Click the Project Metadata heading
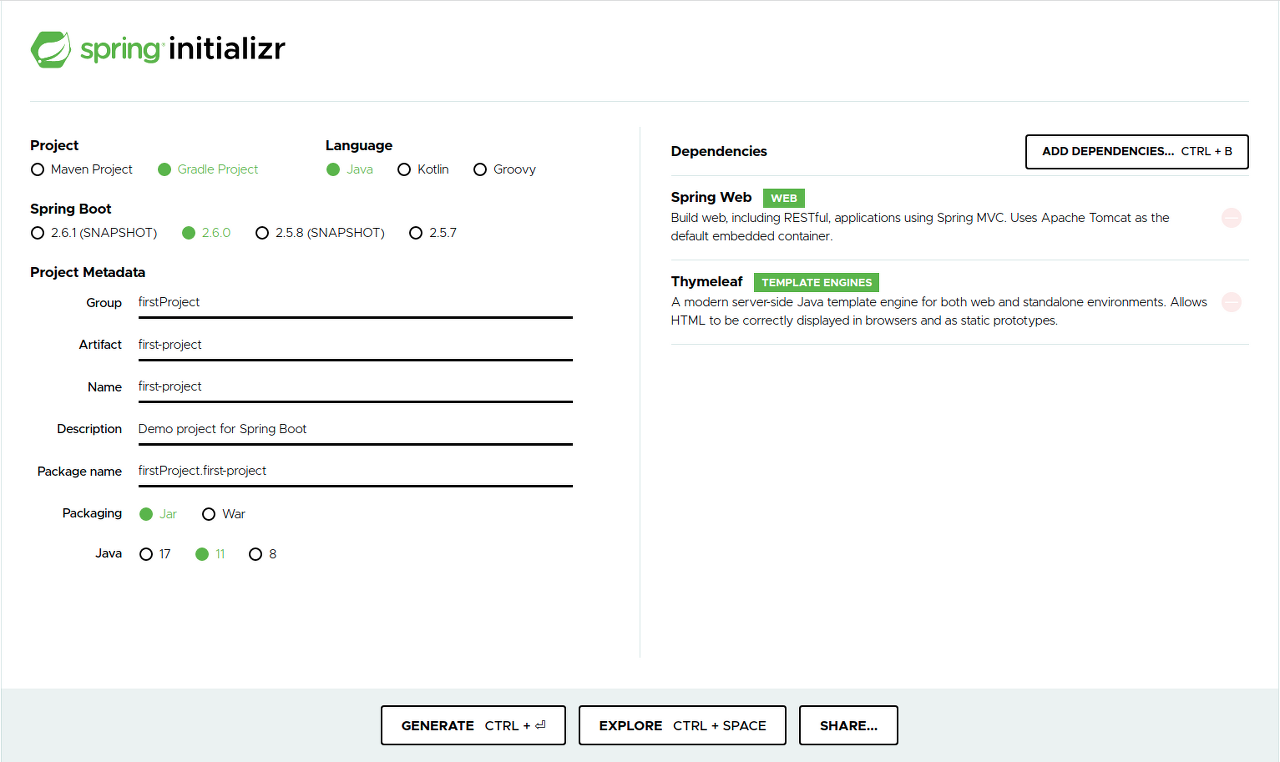1280x762 pixels. click(88, 272)
